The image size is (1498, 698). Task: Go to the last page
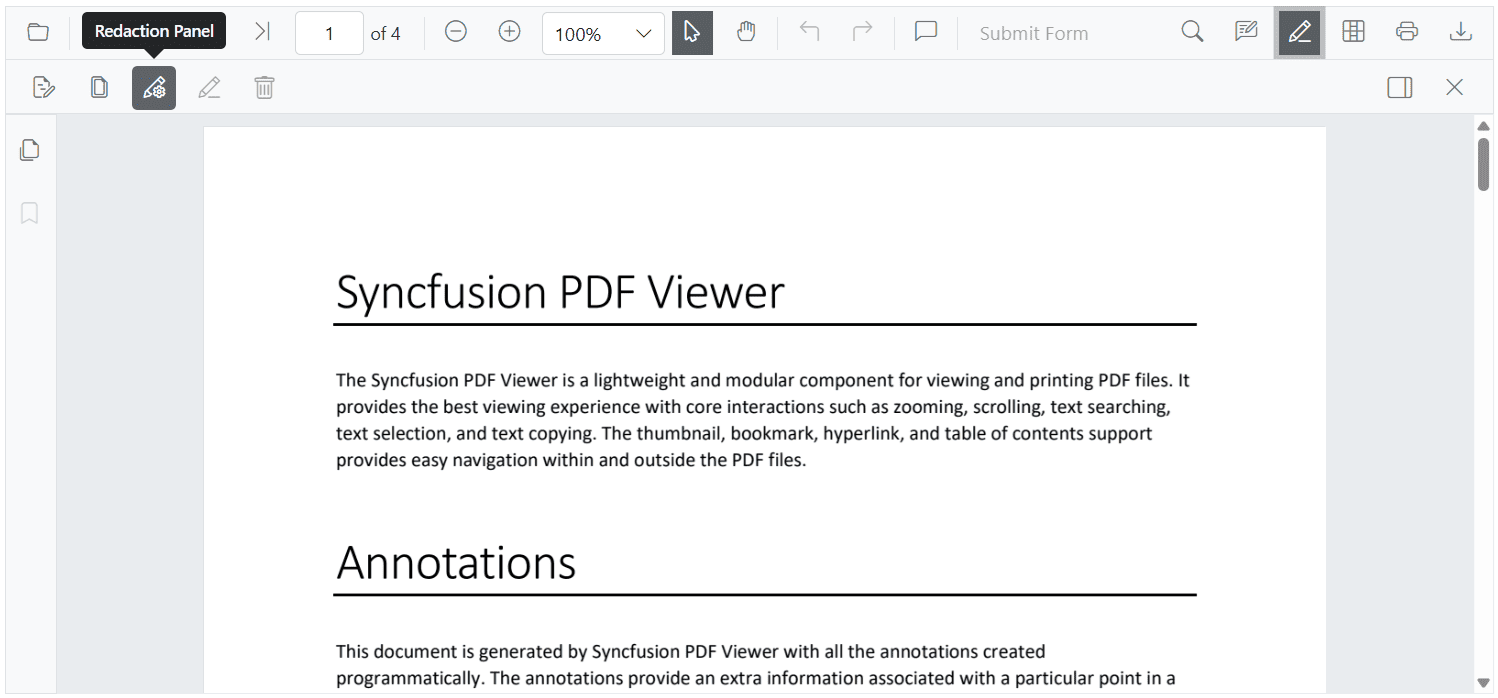point(262,32)
